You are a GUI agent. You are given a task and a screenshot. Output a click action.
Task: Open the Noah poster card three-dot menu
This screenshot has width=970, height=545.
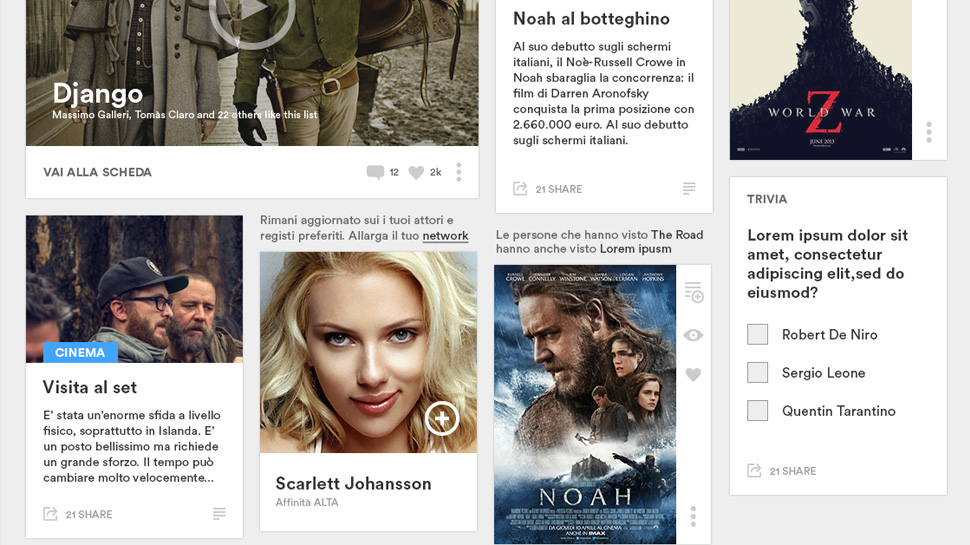click(693, 516)
